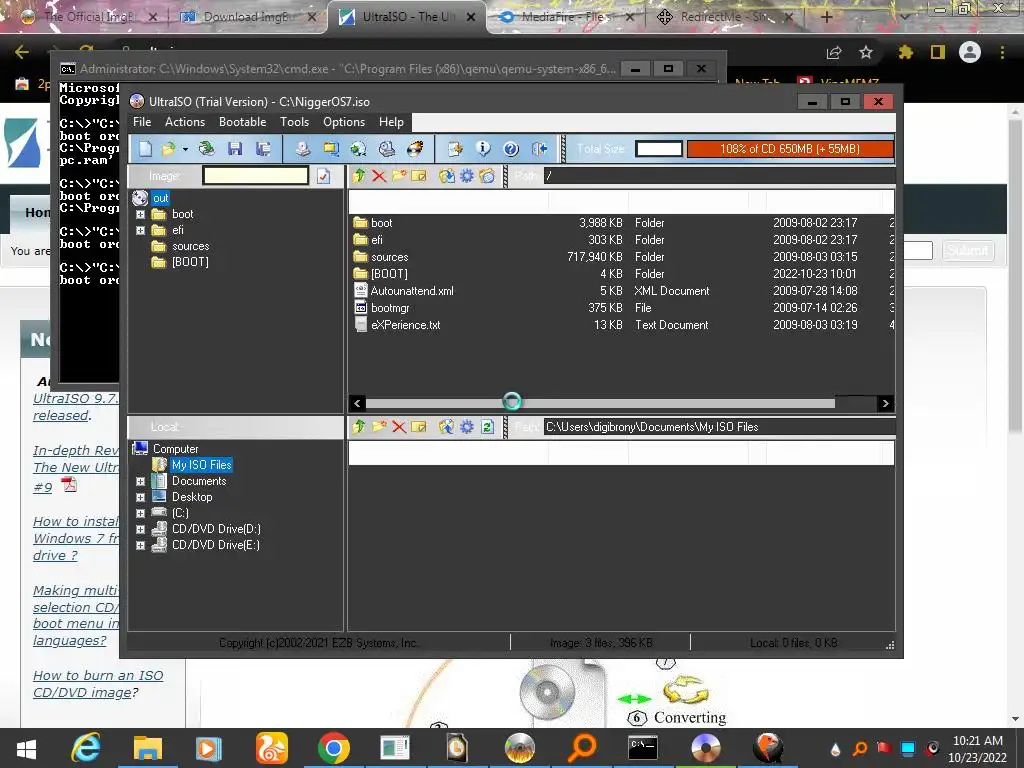Click the Rename icon in the image pane toolbar
Screen dimensions: 1024x768
coord(419,176)
